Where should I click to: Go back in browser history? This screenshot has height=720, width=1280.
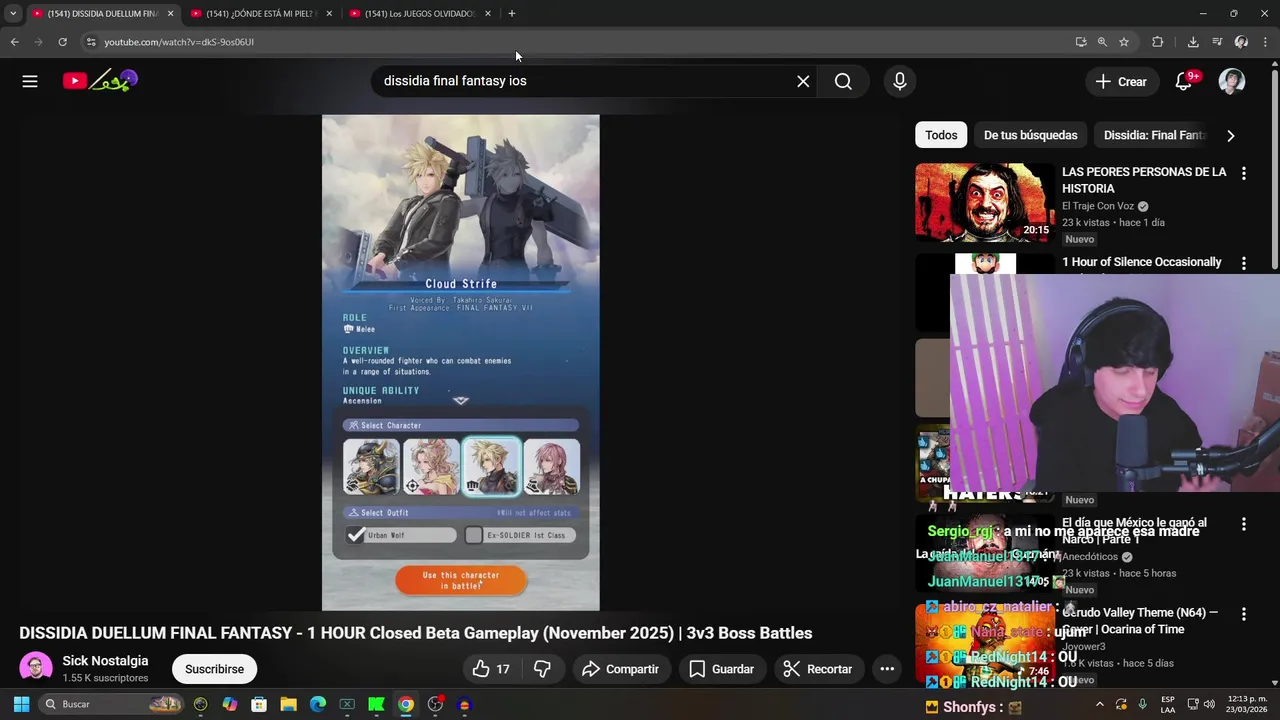(x=14, y=42)
